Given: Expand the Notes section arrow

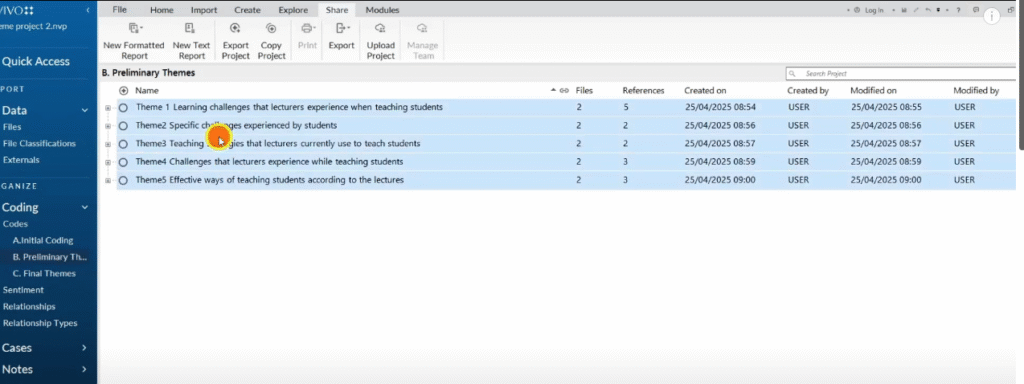Looking at the screenshot, I should 84,370.
